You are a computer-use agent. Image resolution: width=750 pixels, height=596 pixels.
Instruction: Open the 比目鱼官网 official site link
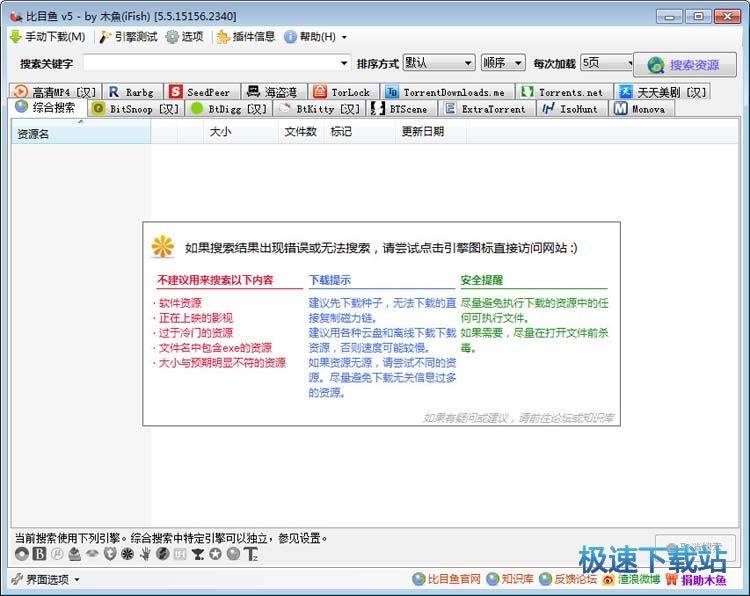tap(447, 579)
